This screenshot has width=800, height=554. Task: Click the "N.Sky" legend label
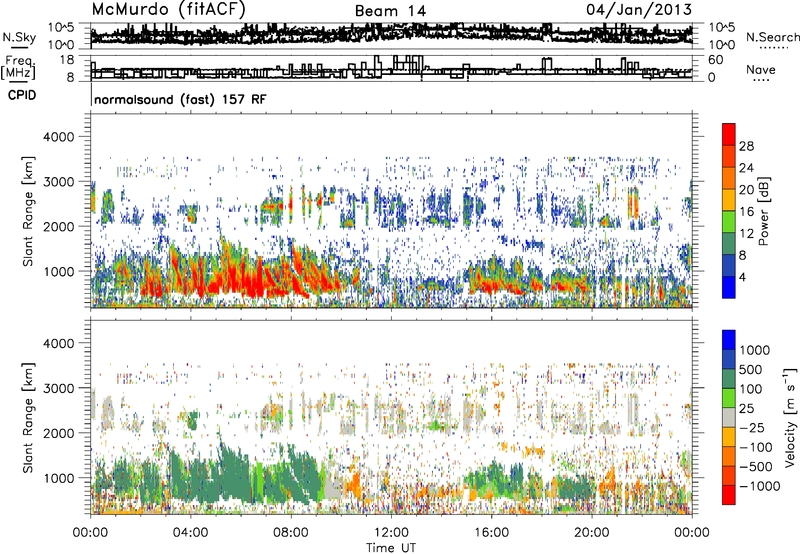(19, 37)
